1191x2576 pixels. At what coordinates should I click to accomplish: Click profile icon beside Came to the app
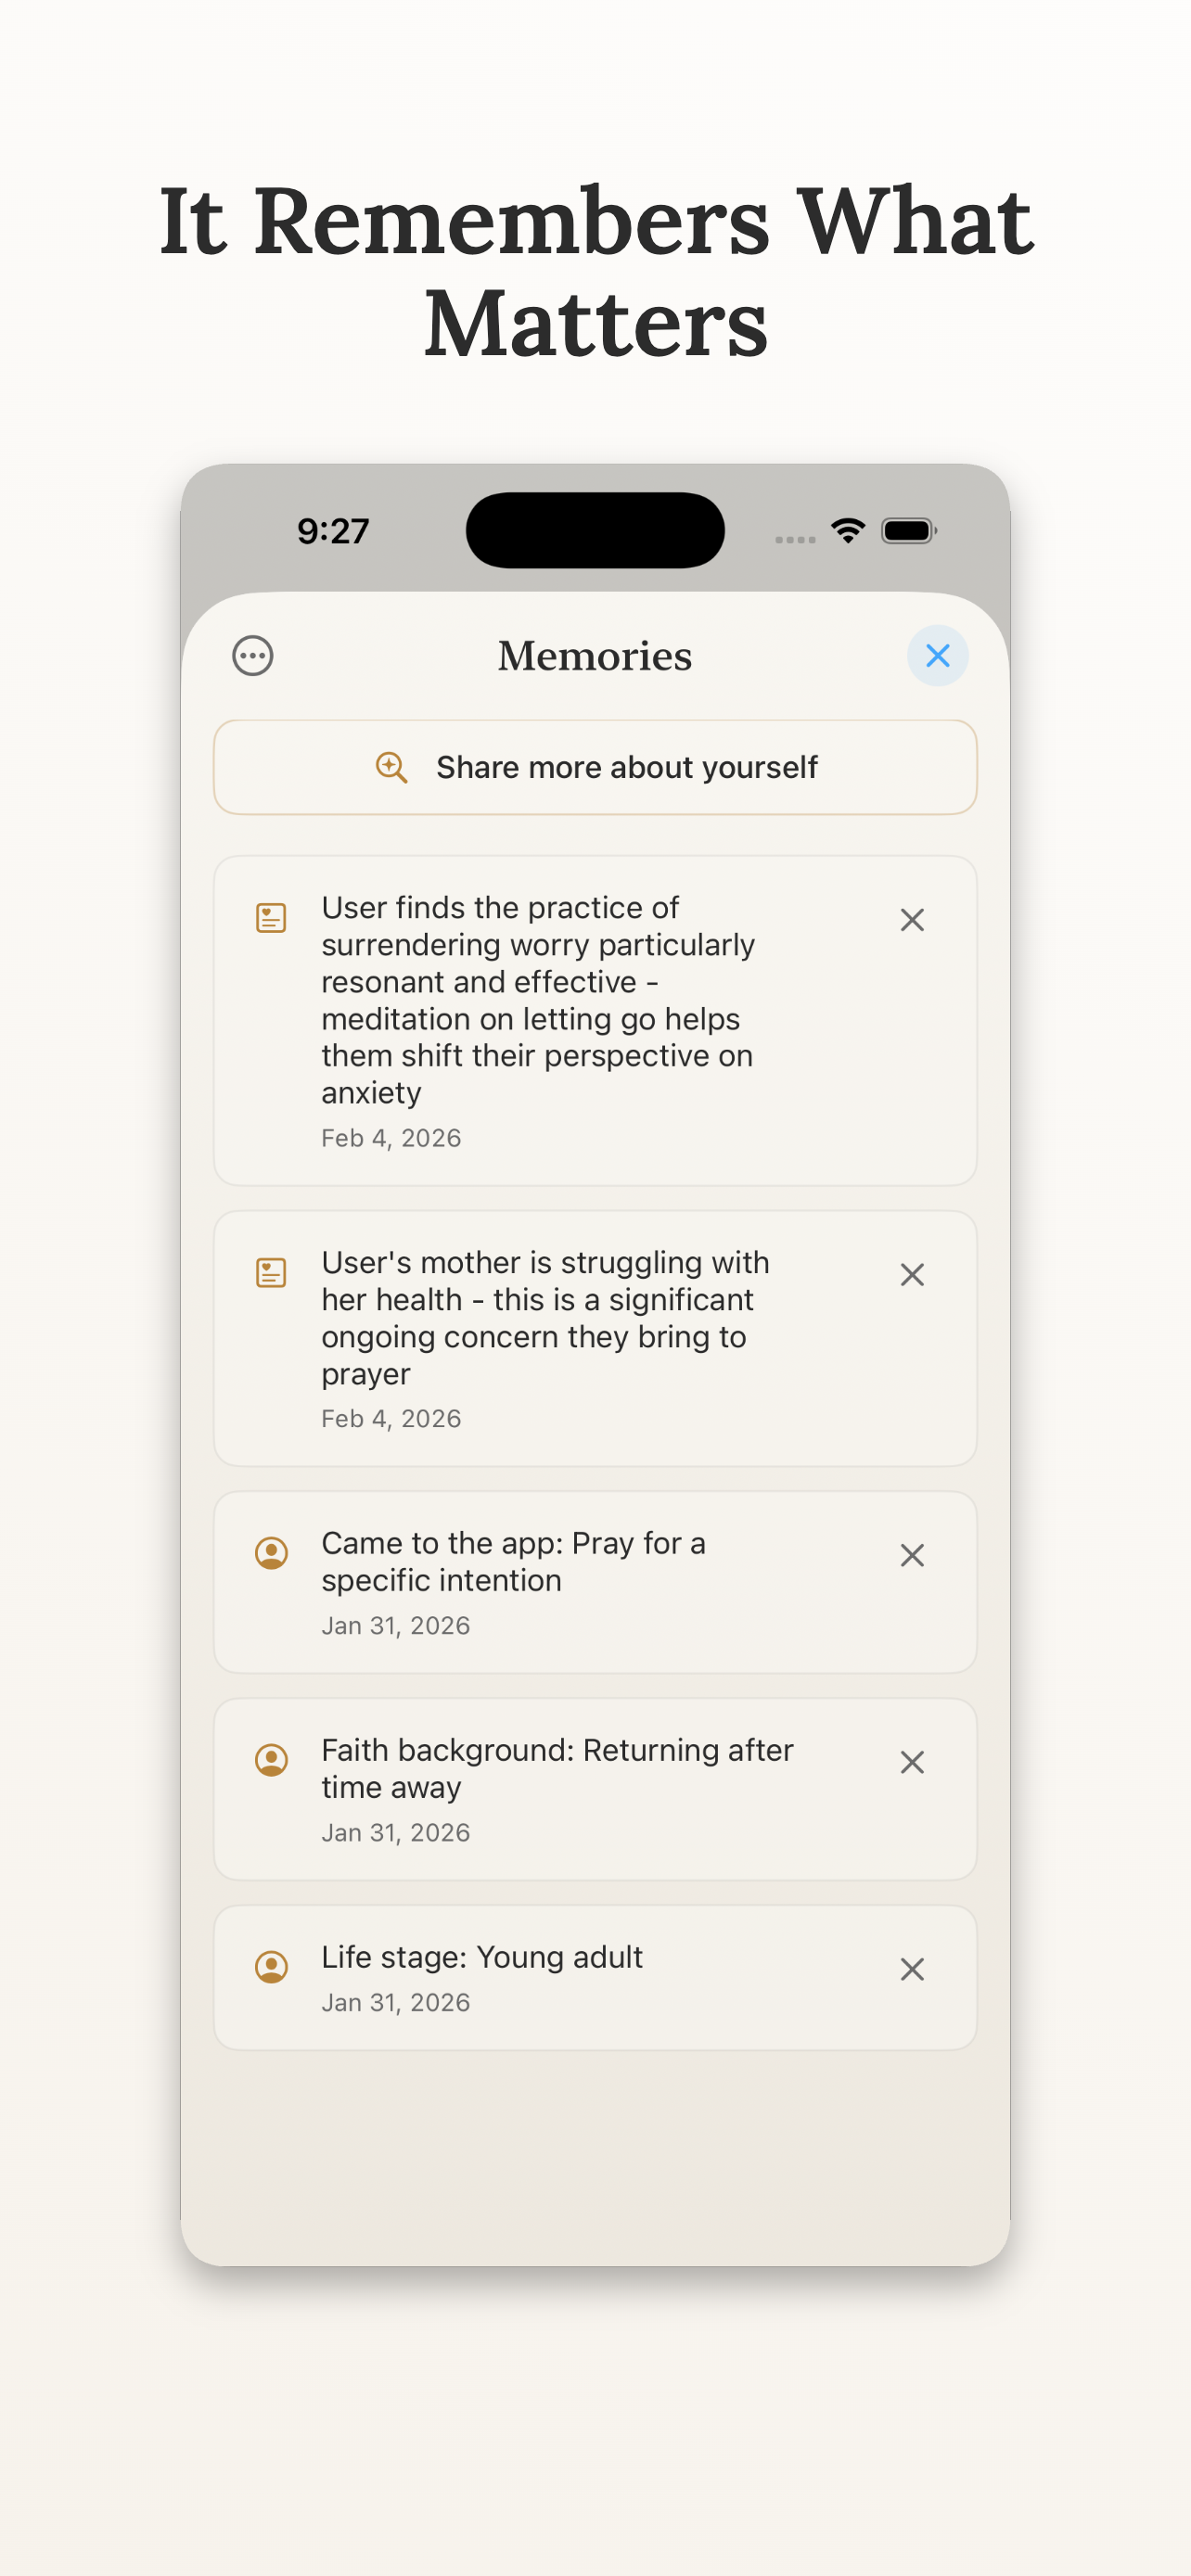click(x=271, y=1552)
